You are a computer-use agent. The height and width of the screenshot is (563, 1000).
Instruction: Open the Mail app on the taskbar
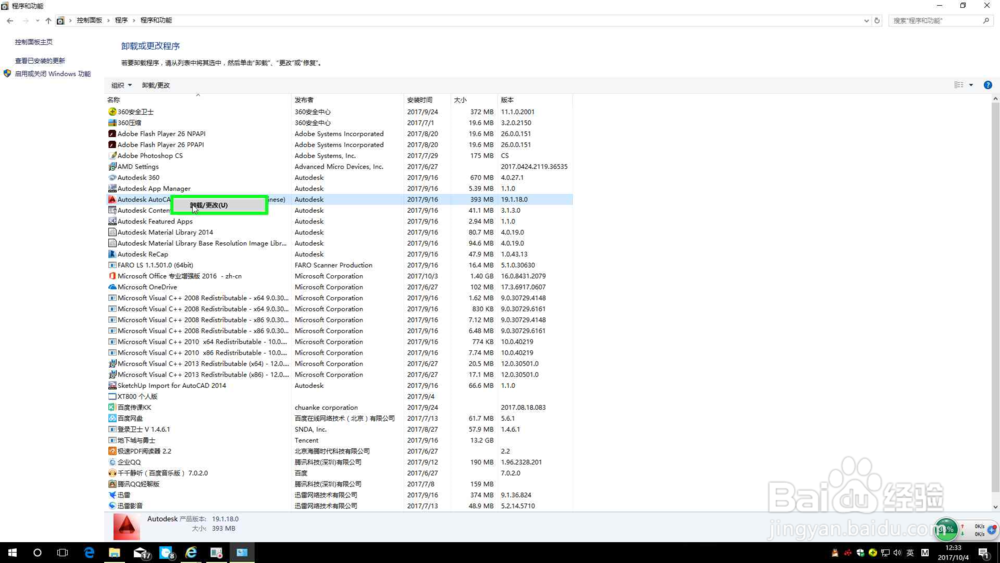[x=140, y=553]
